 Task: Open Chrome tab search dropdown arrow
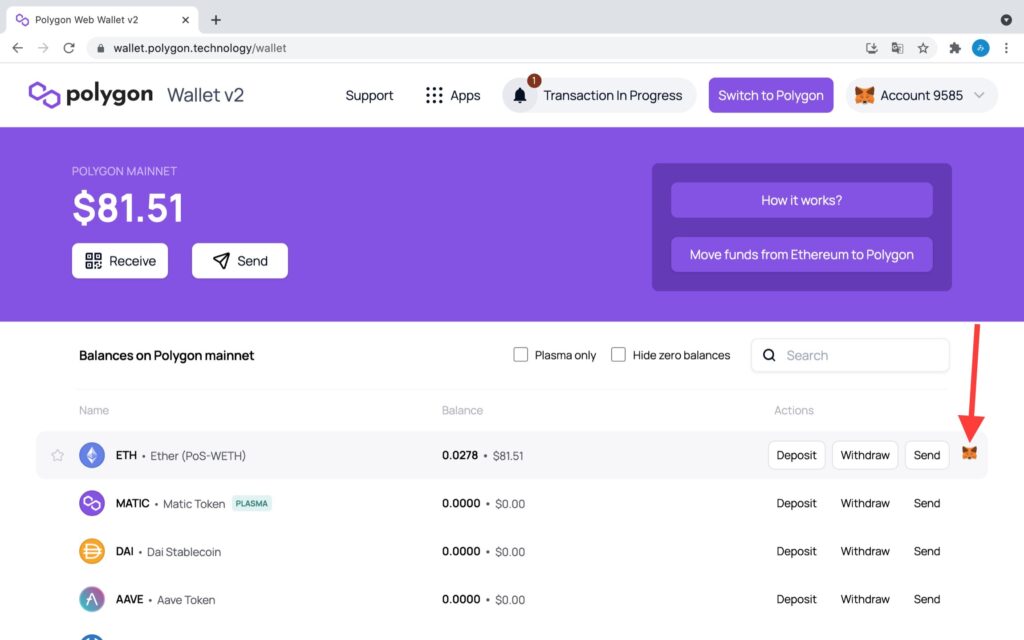[x=1006, y=20]
